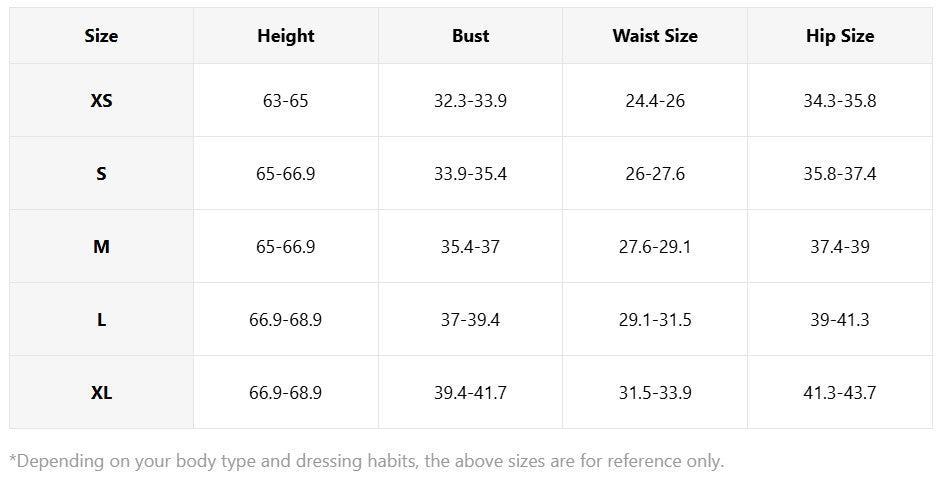The height and width of the screenshot is (479, 941).
Task: Click the Bust column header
Action: point(470,36)
